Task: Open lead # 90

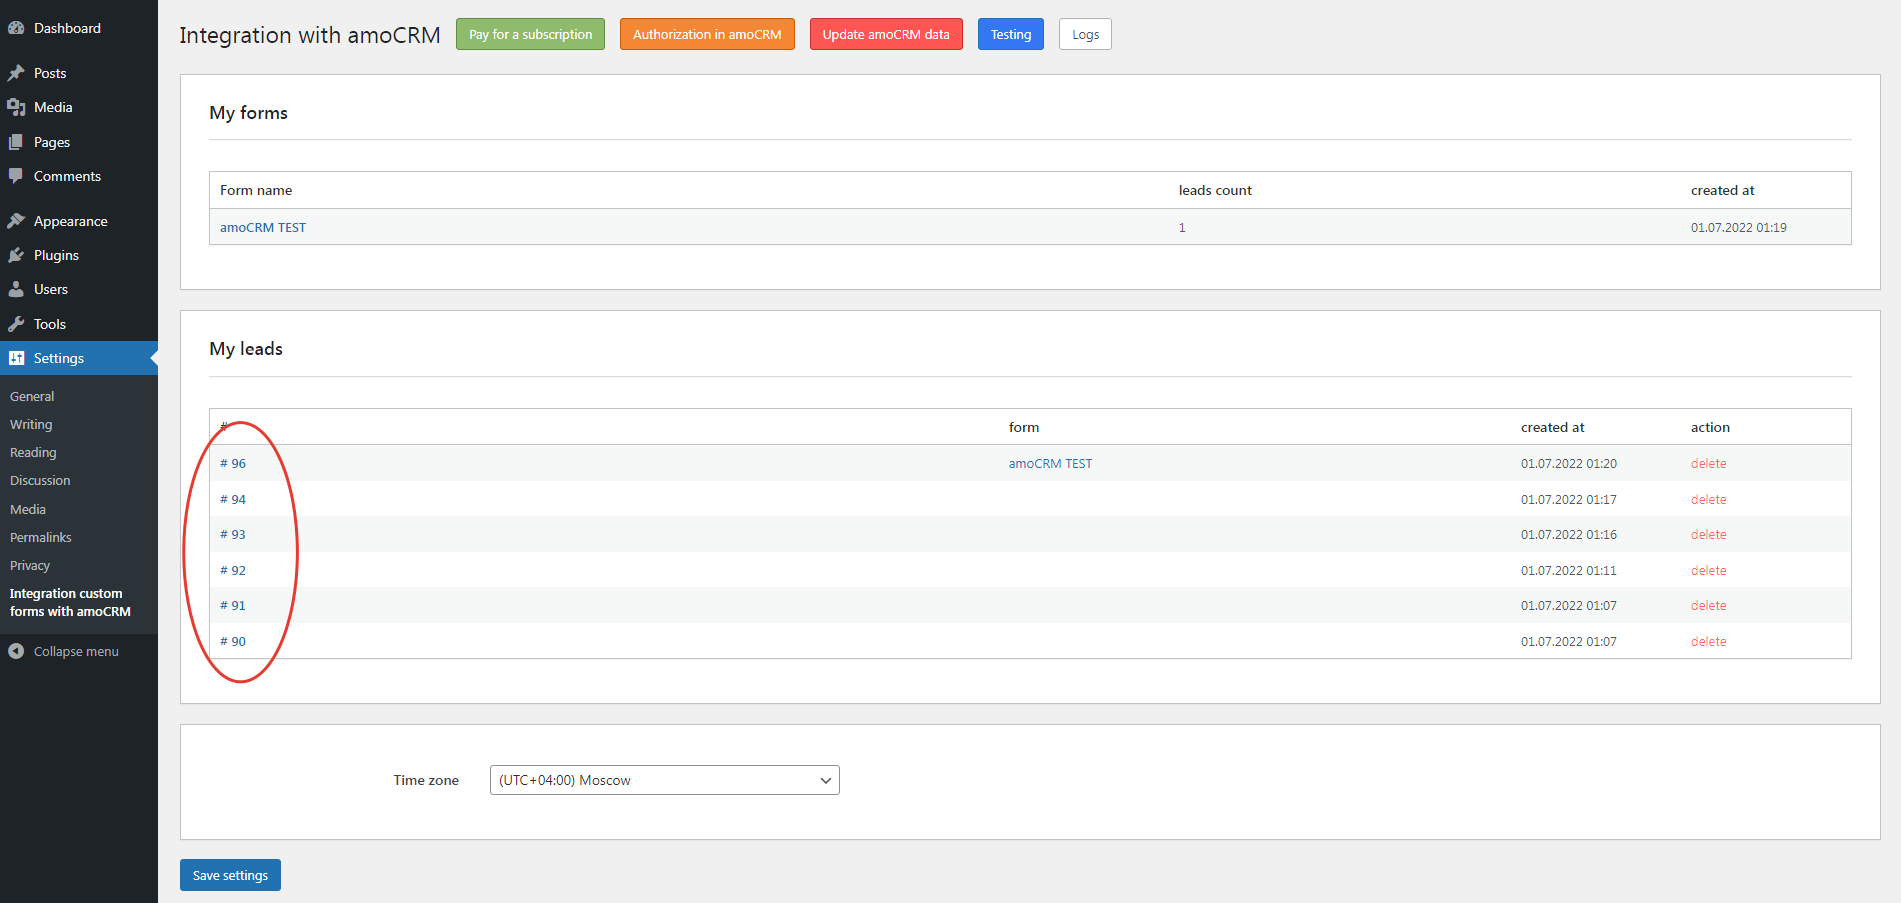Action: pyautogui.click(x=233, y=641)
